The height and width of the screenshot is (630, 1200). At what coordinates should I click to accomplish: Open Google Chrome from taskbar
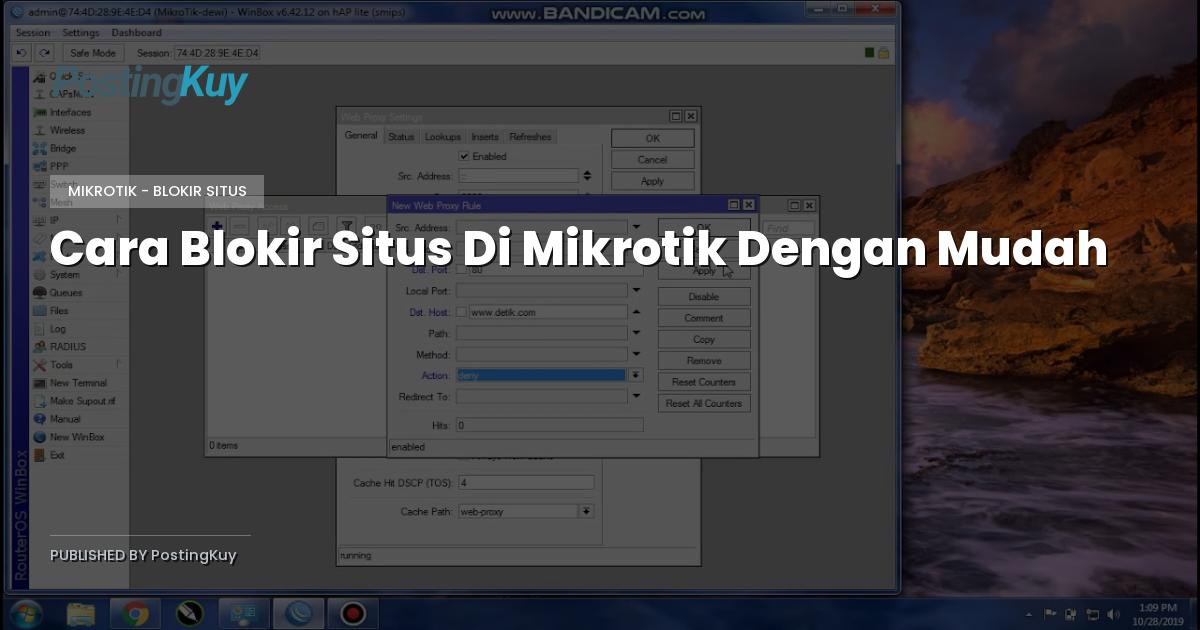[135, 612]
